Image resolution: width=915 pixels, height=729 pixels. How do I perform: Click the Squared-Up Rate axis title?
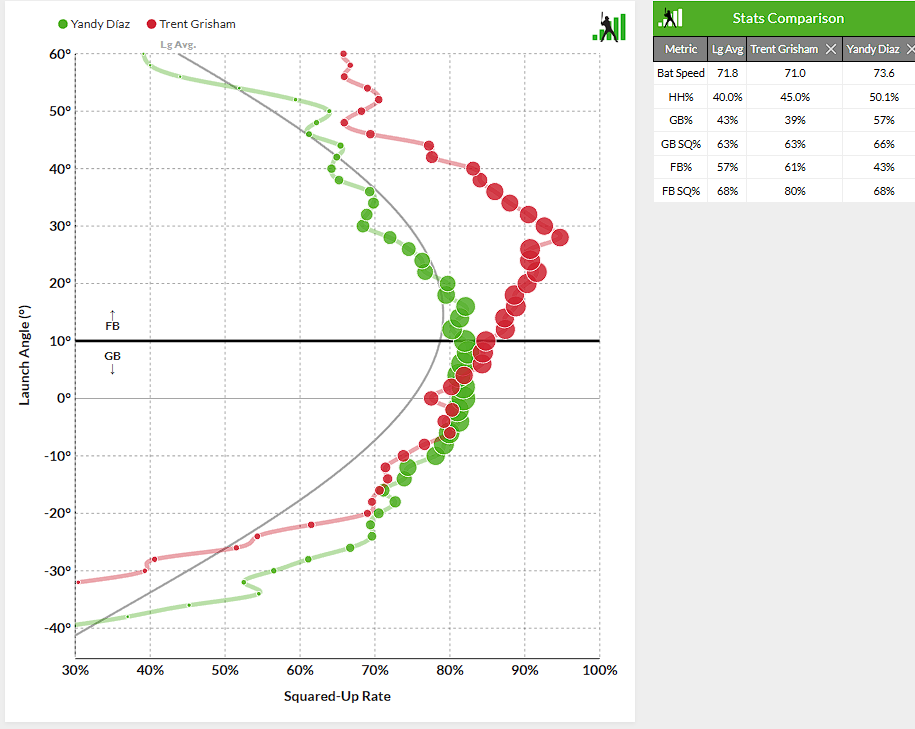coord(336,696)
